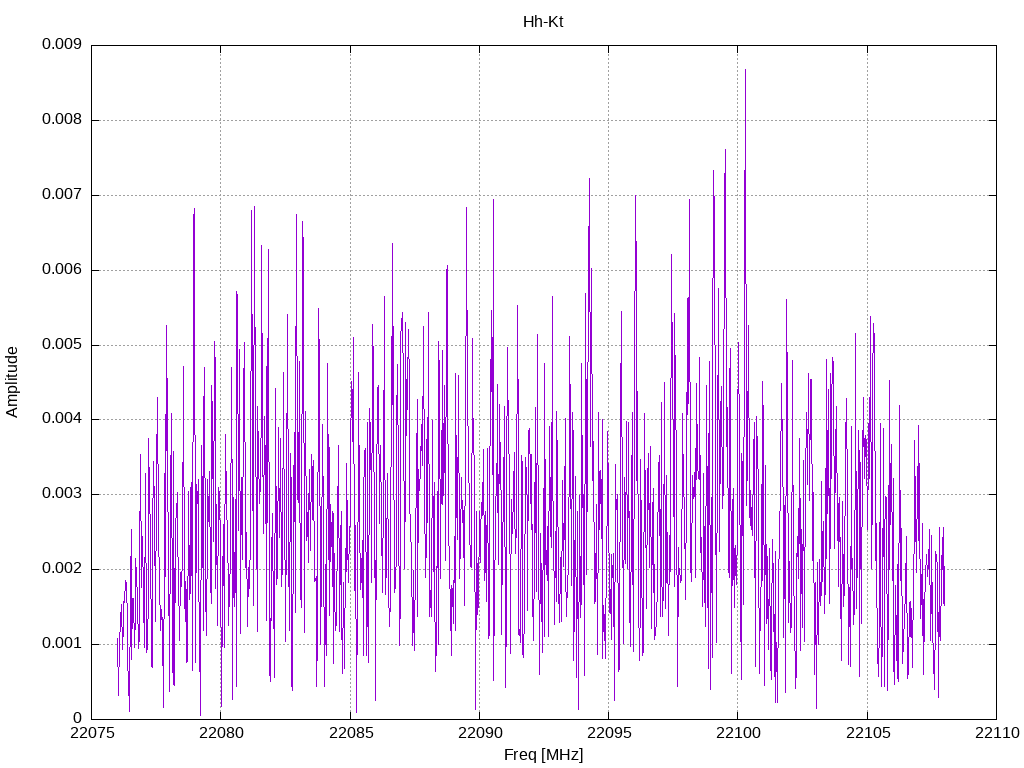The height and width of the screenshot is (768, 1024).
Task: Click x-axis tick label 22095
Action: 609,733
